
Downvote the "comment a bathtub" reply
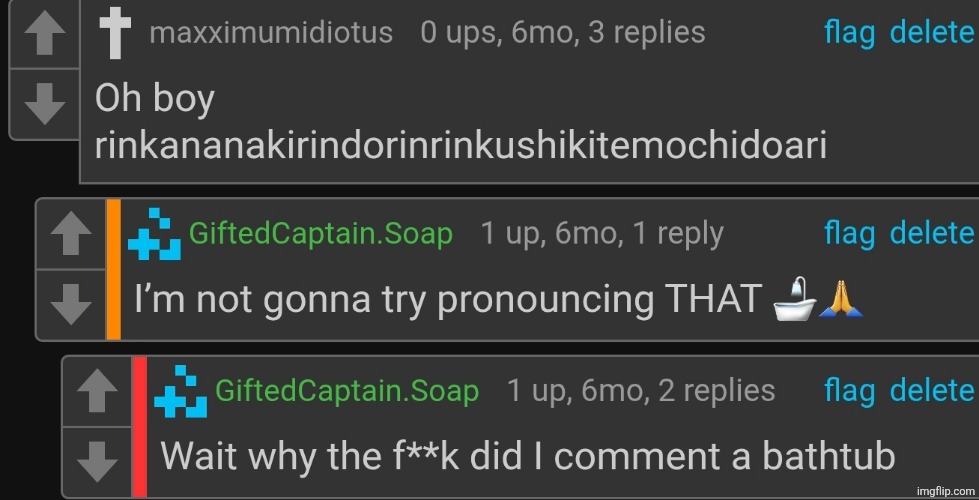coord(97,463)
